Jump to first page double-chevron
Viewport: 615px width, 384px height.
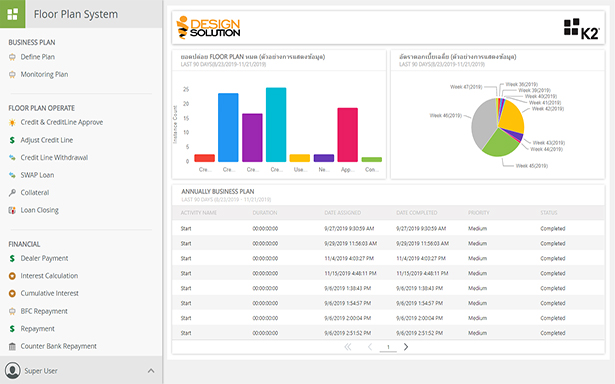348,347
